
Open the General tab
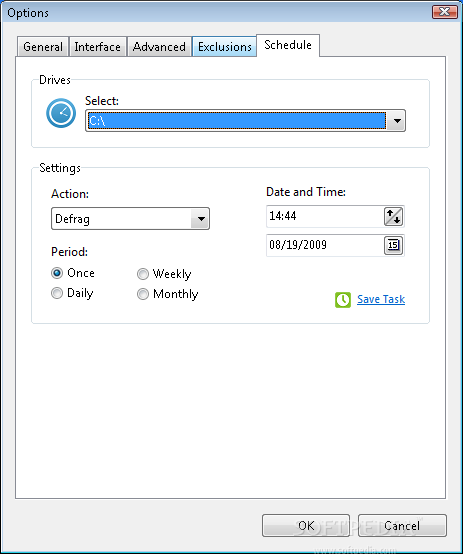coord(43,47)
